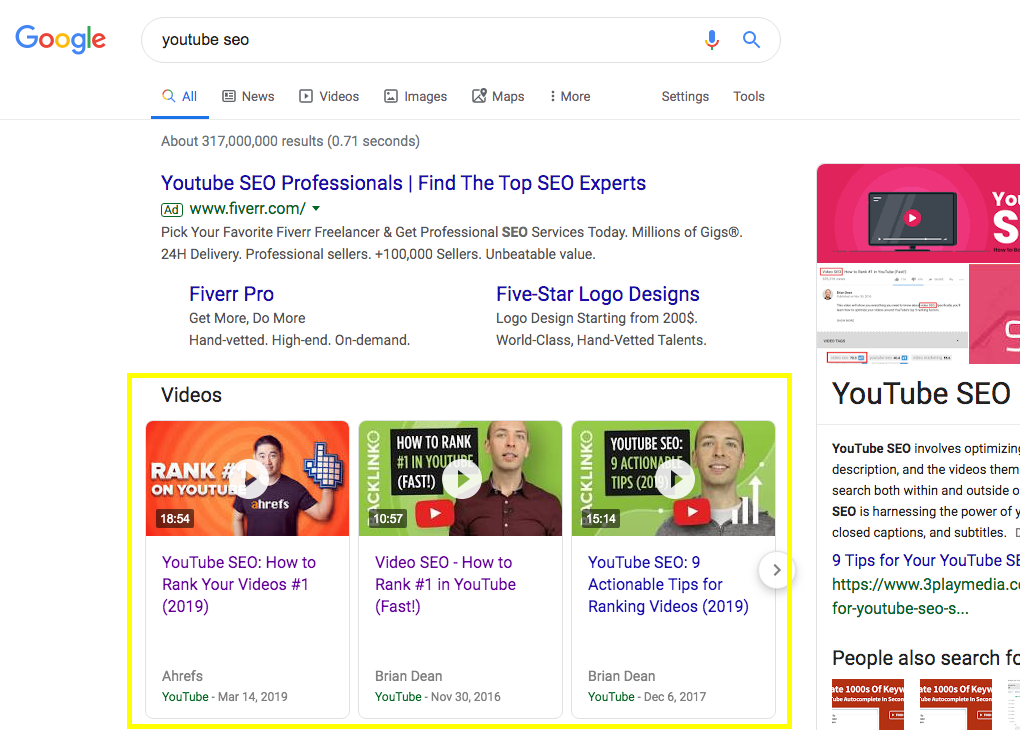Open Youtube SEO Professionals ad headline
Image resolution: width=1020 pixels, height=730 pixels.
403,183
